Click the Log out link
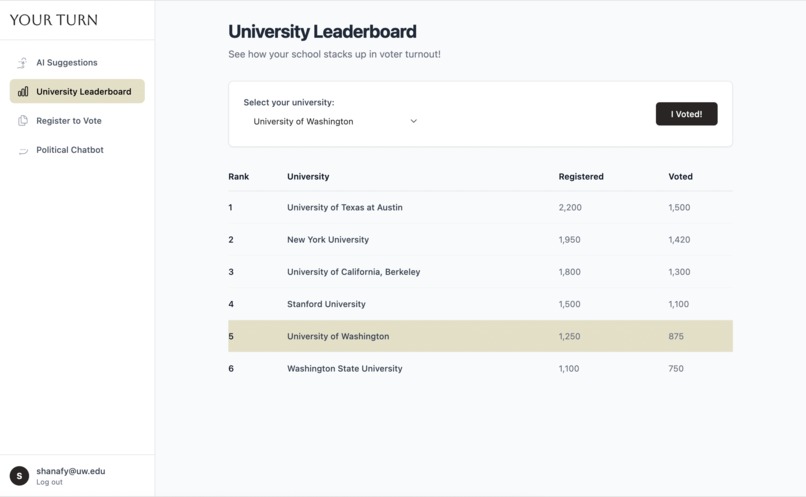This screenshot has height=497, width=806. tap(49, 482)
